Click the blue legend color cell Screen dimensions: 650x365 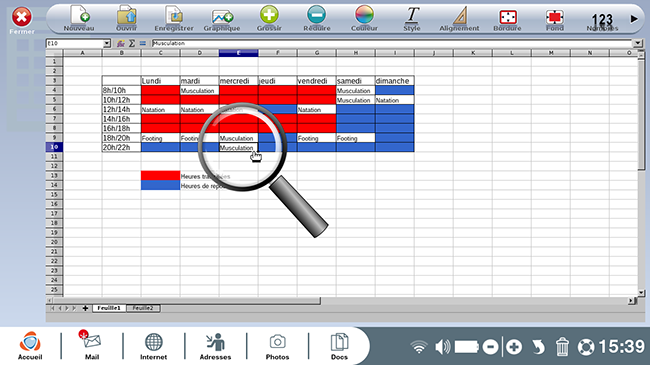[160, 185]
